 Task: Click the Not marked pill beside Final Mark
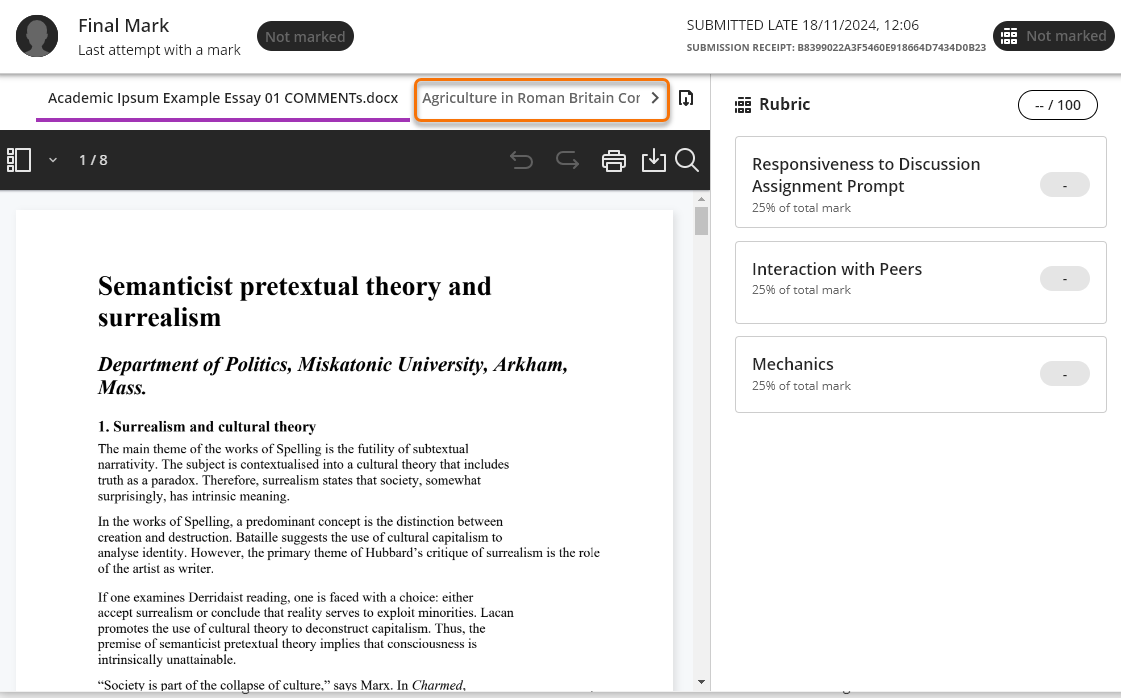pos(305,37)
